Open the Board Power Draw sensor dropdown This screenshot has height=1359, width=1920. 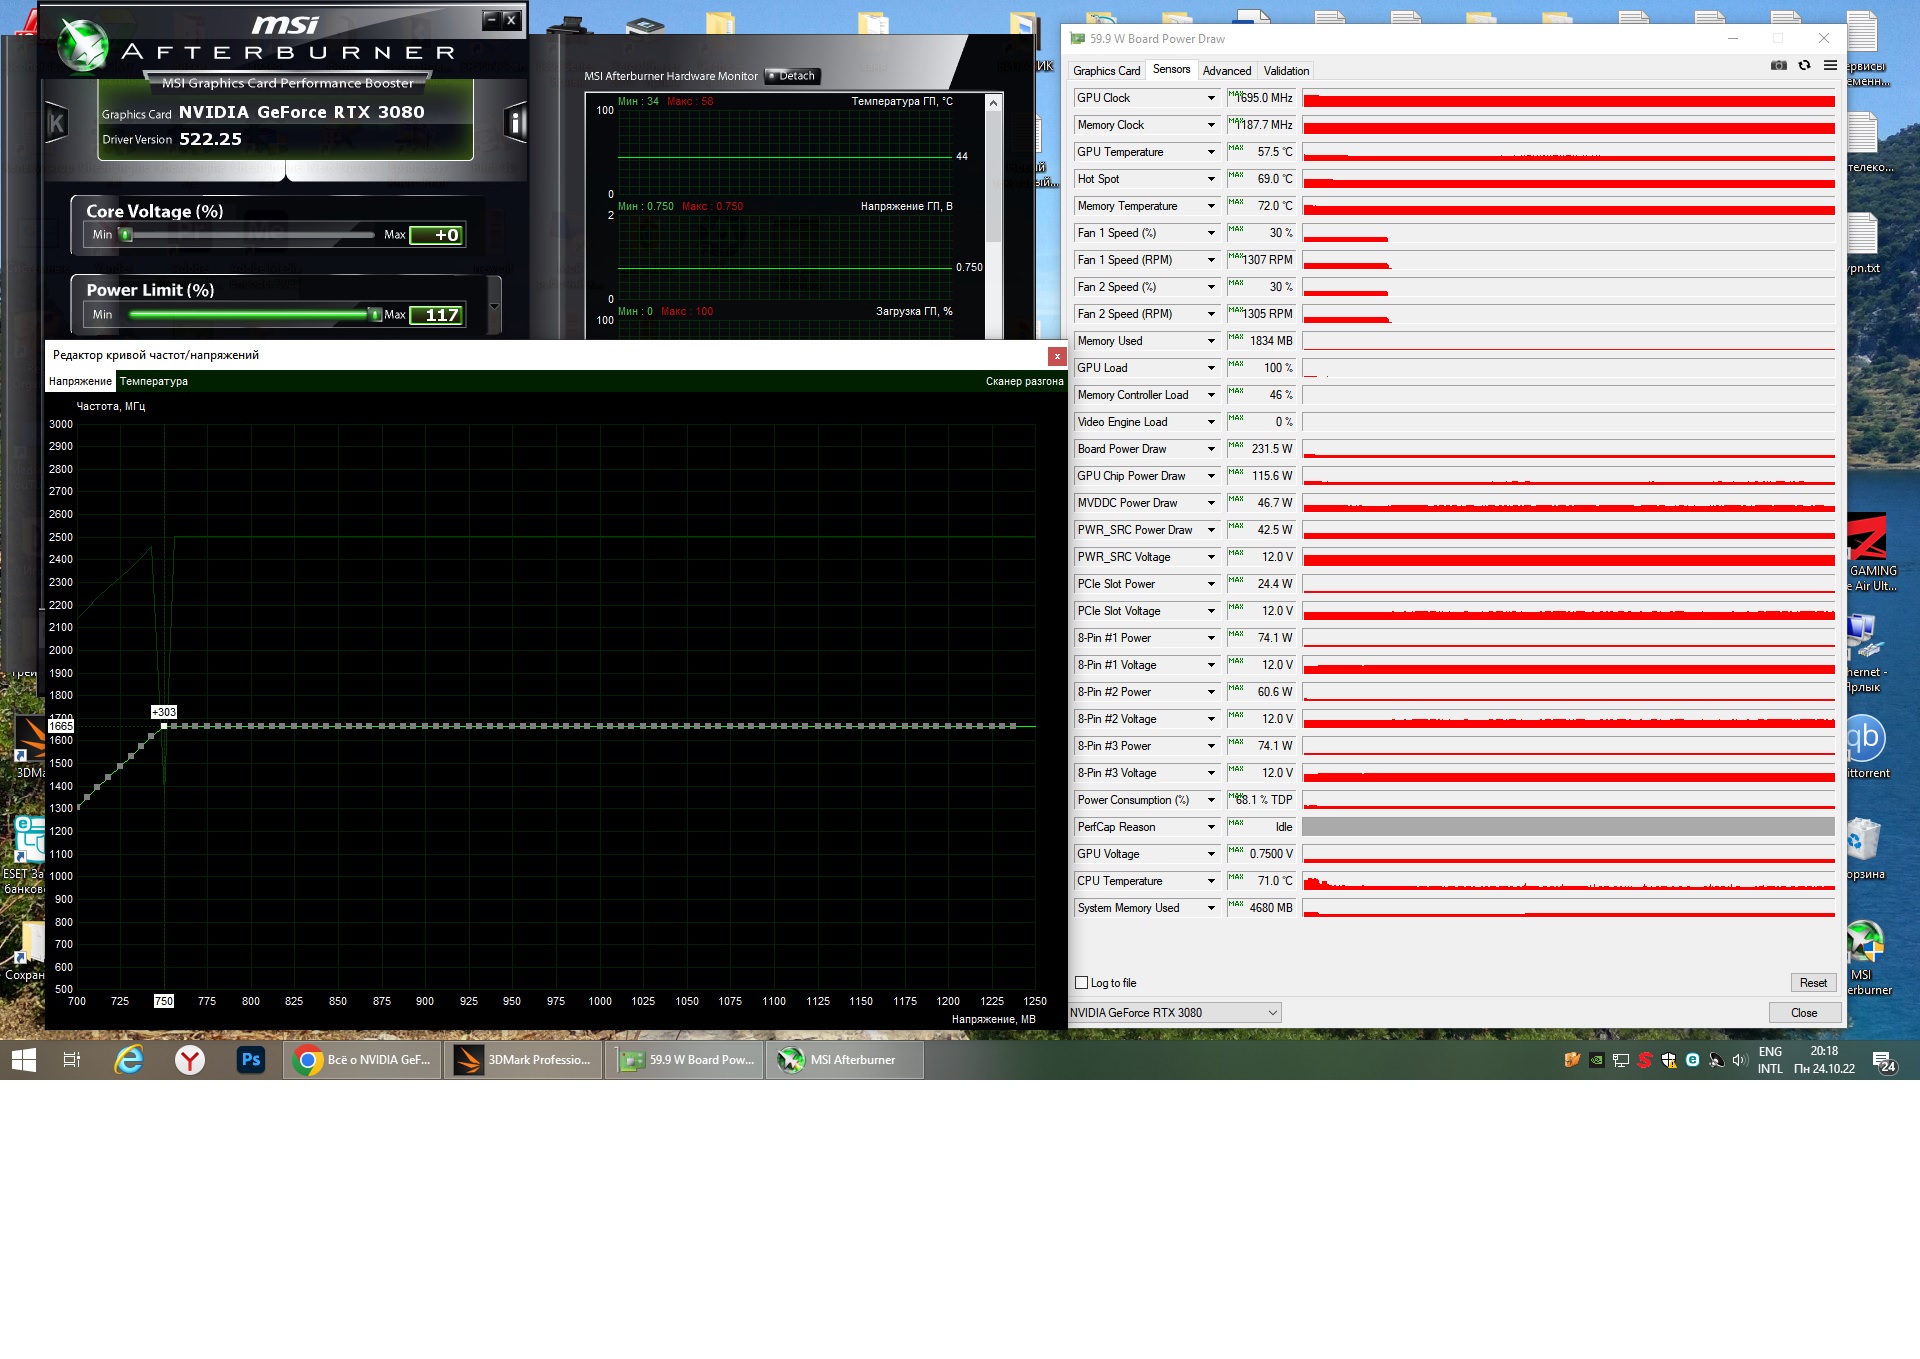coord(1211,449)
